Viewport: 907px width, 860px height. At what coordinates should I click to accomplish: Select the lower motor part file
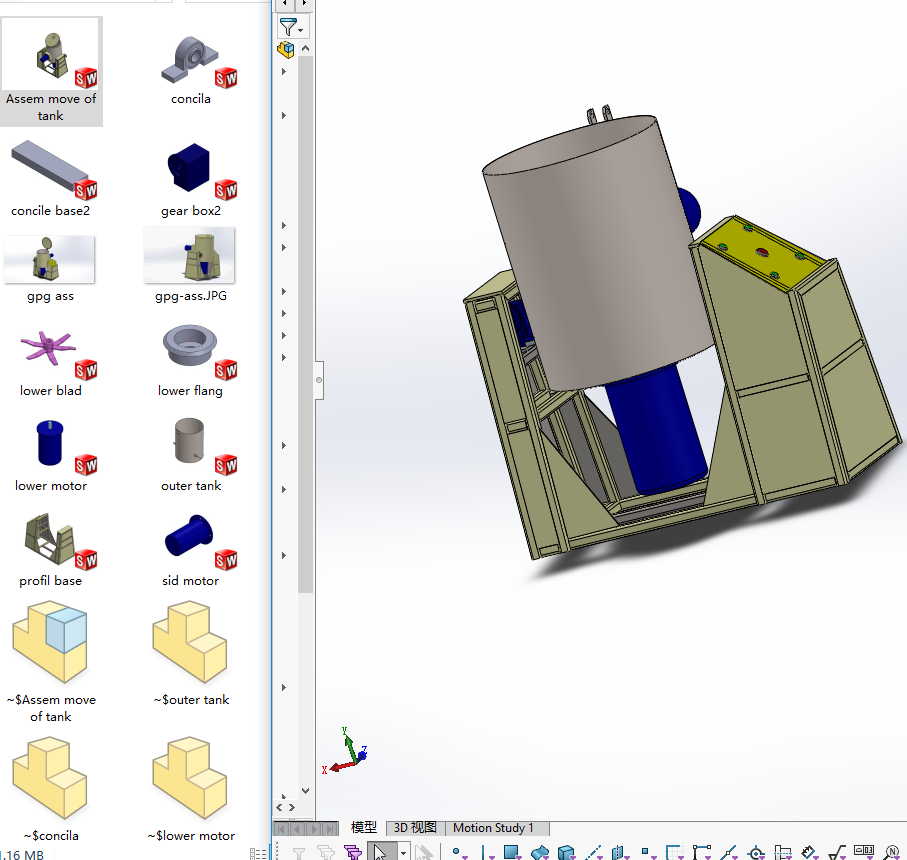(51, 456)
